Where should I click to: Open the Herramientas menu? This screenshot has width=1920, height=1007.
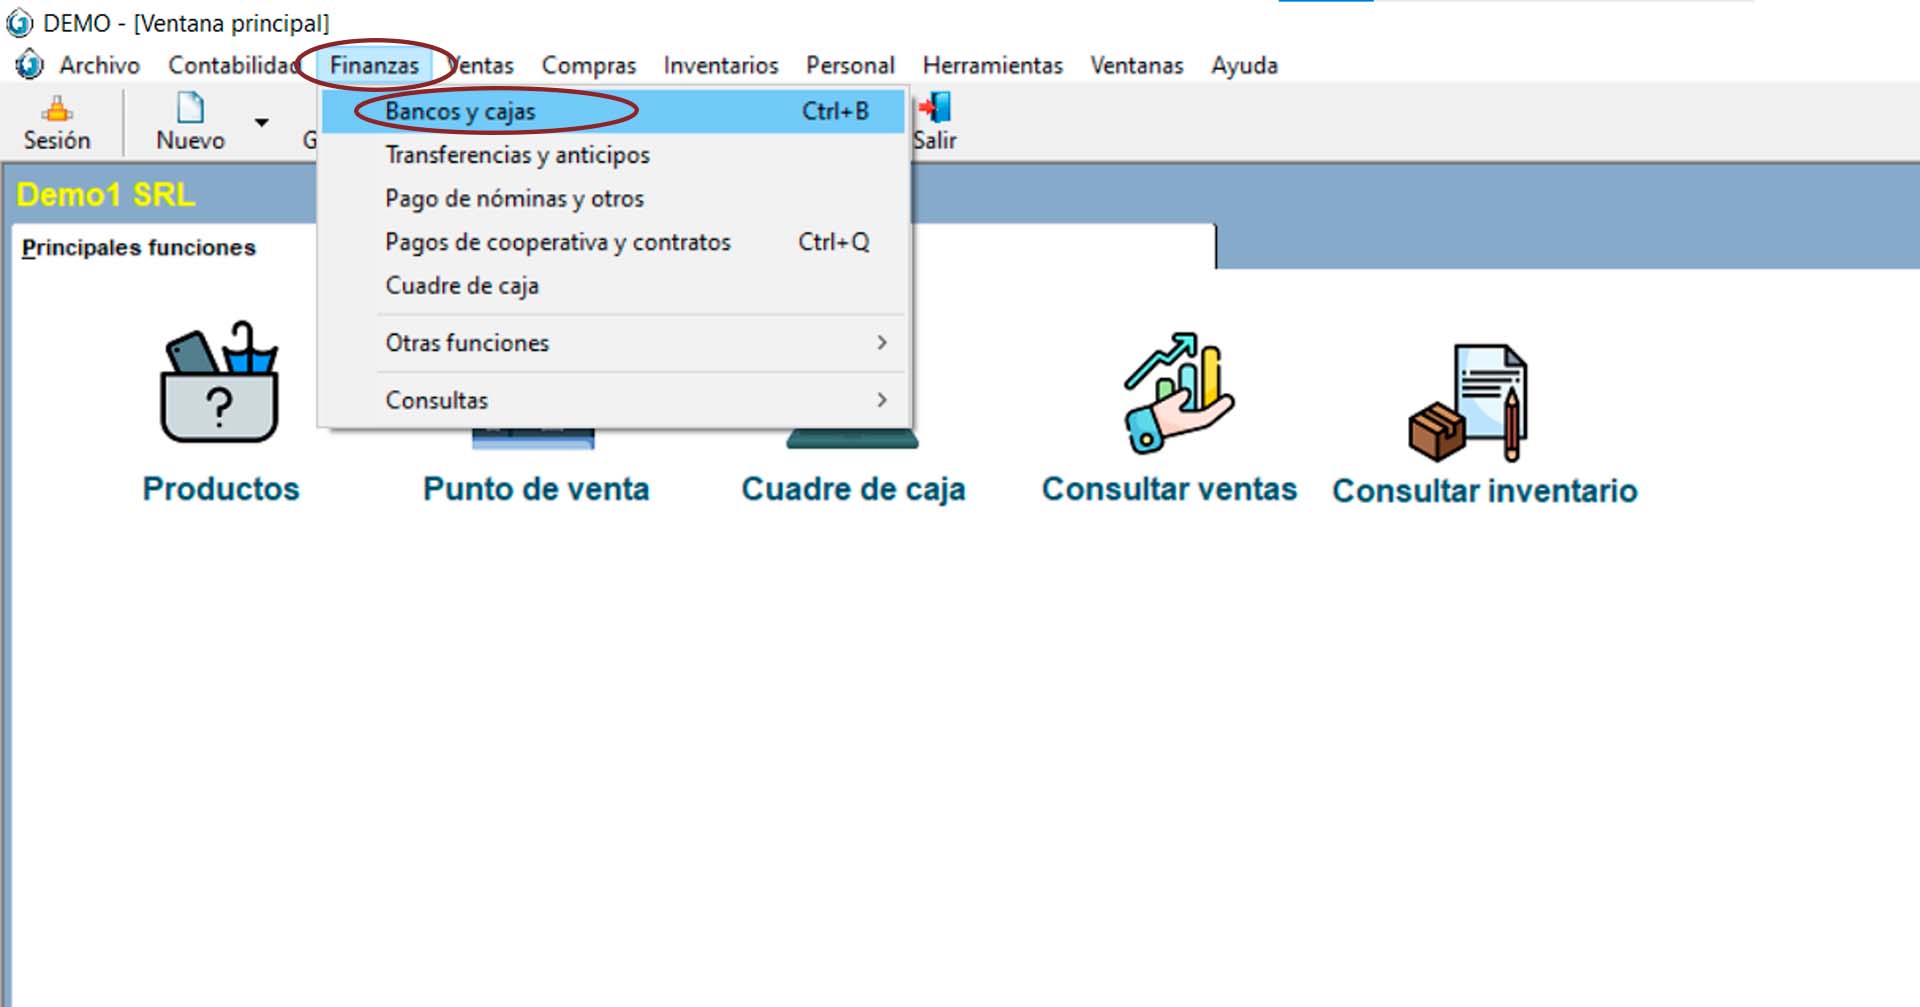click(992, 66)
